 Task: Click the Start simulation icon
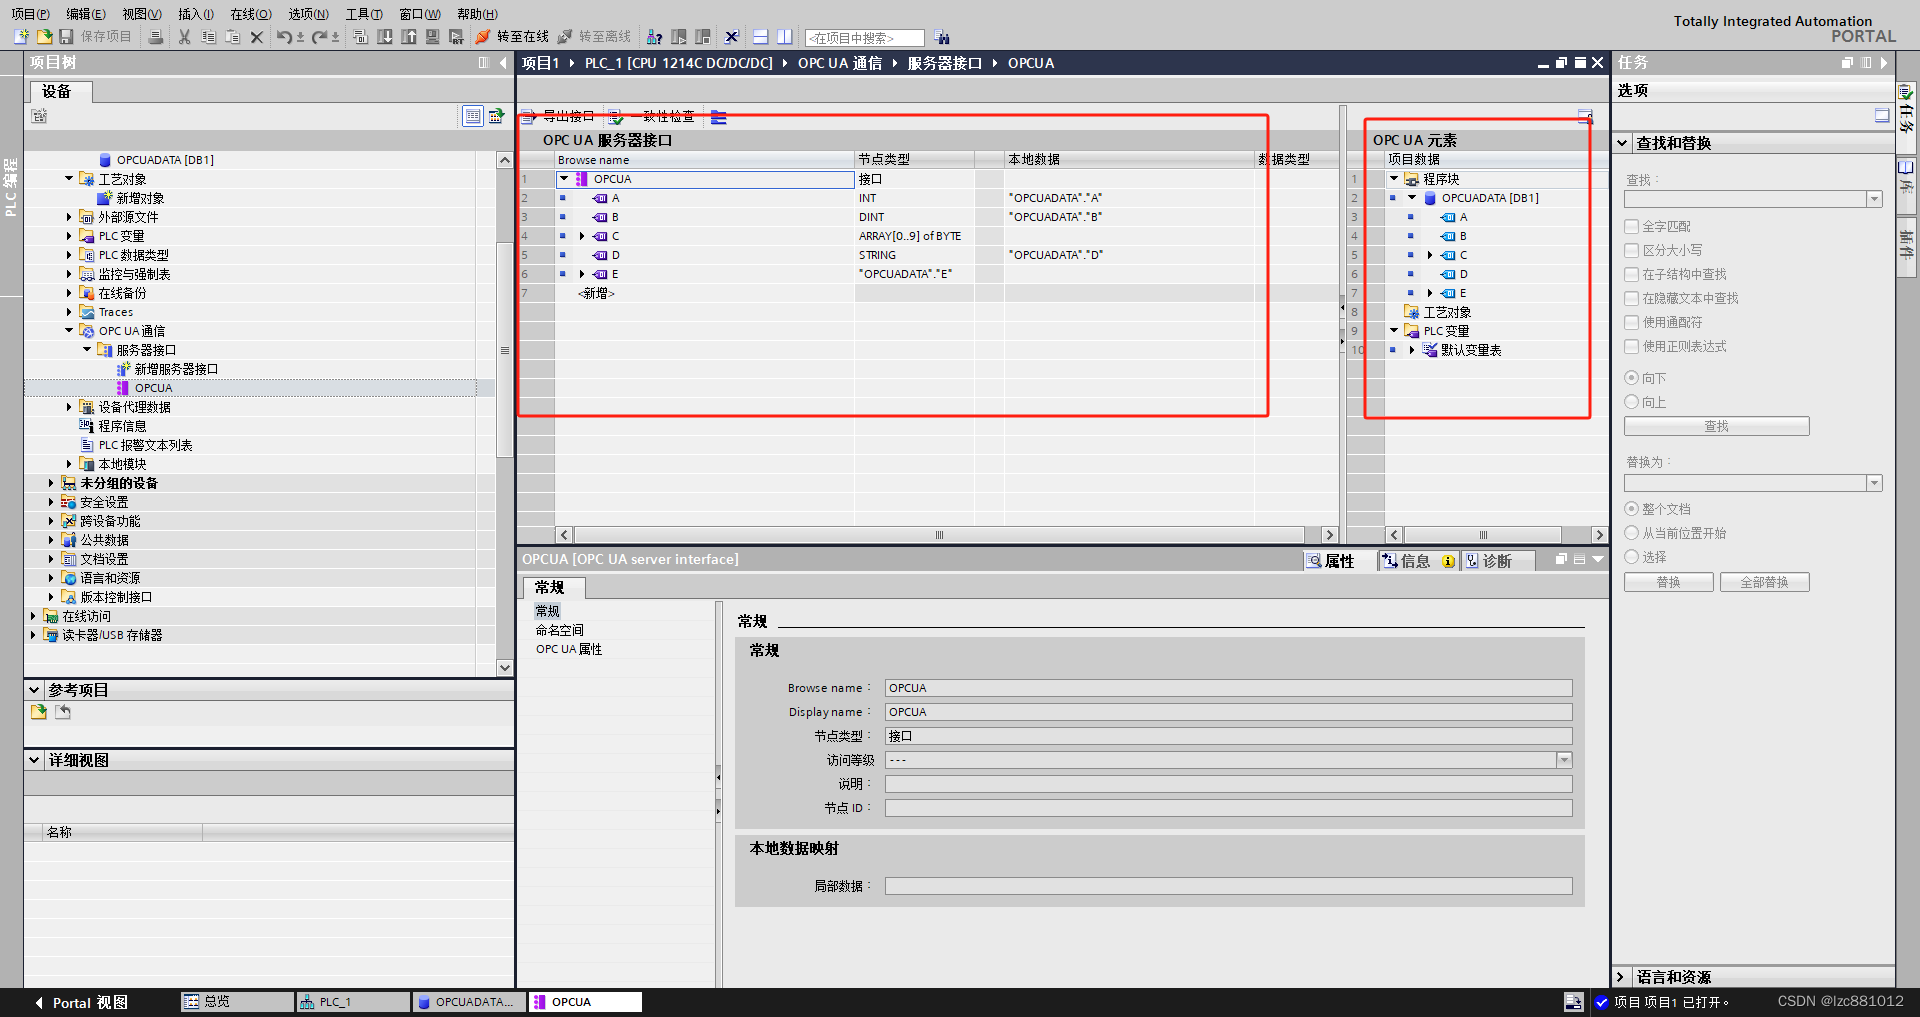(x=433, y=37)
